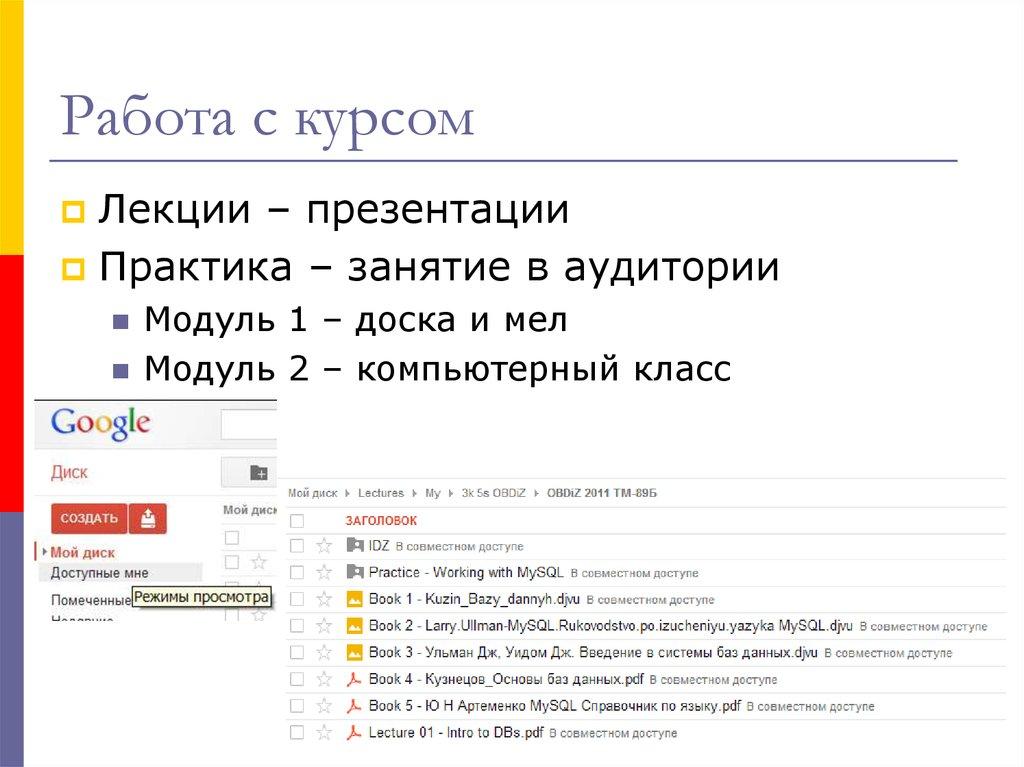
Task: Click the PDF icon next to Lecture 01
Action: pyautogui.click(x=354, y=732)
